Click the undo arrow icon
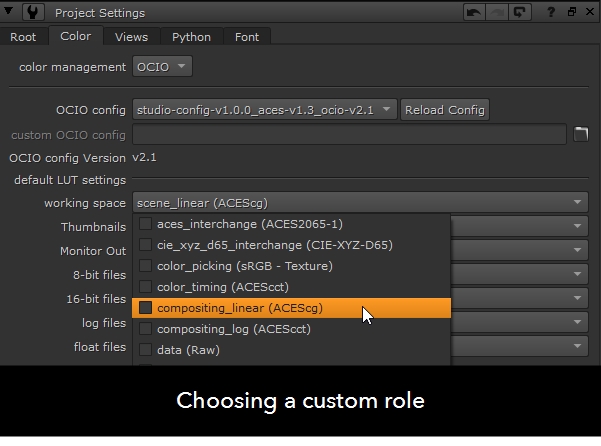601x446 pixels. pos(476,13)
